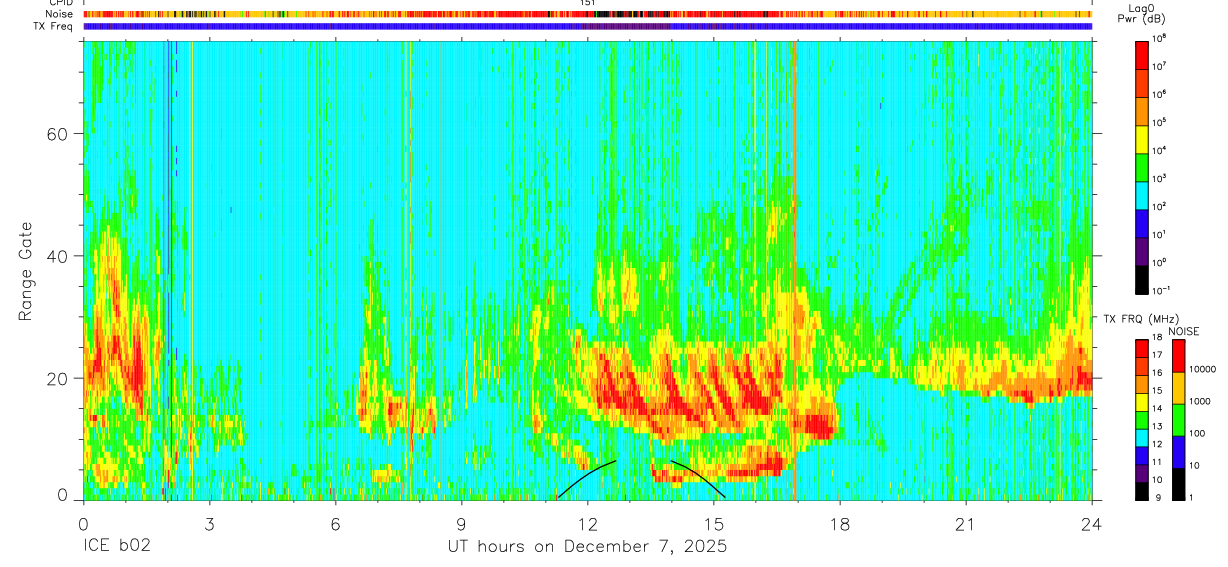Click the red top segment of the Lag0 Pwr colorbar
Screen dimensions: 1228x567
point(1141,54)
